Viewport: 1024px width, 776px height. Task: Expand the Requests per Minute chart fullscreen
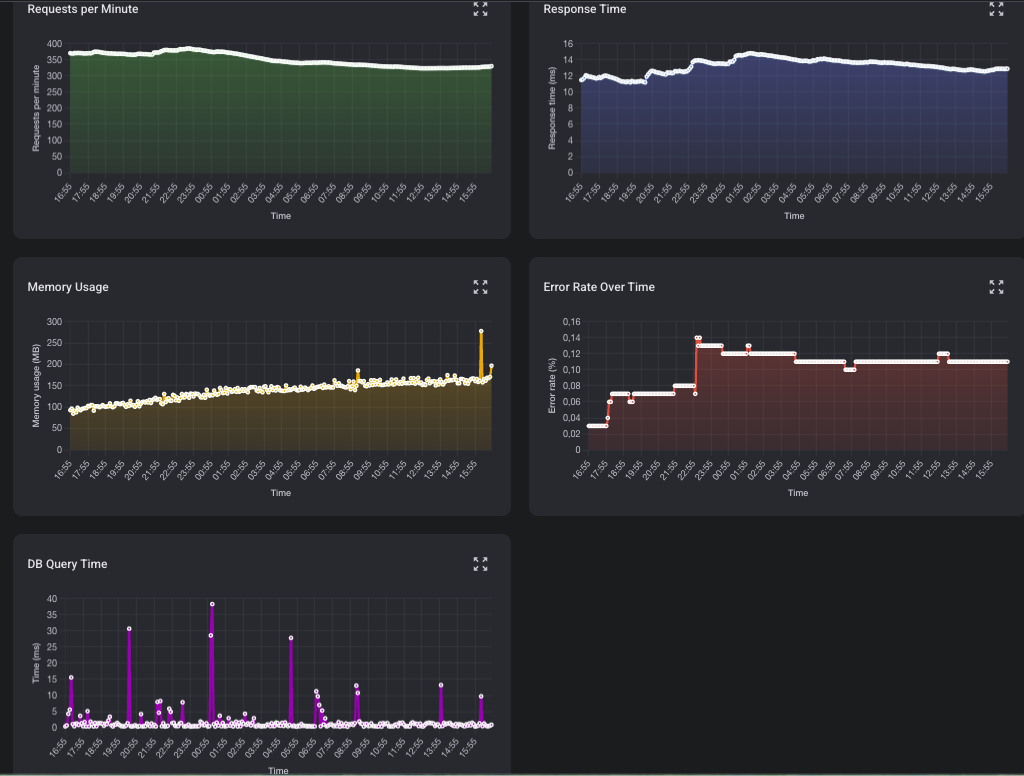(480, 9)
